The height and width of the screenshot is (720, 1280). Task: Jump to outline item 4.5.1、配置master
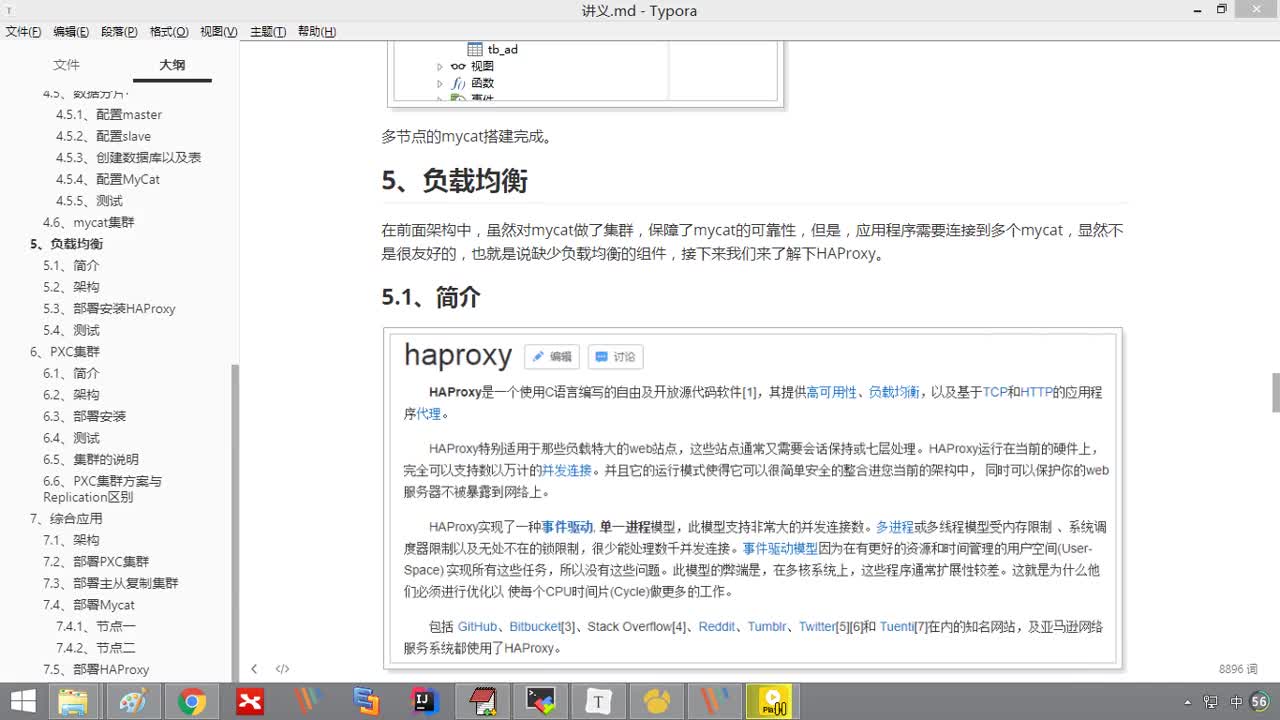pos(109,115)
